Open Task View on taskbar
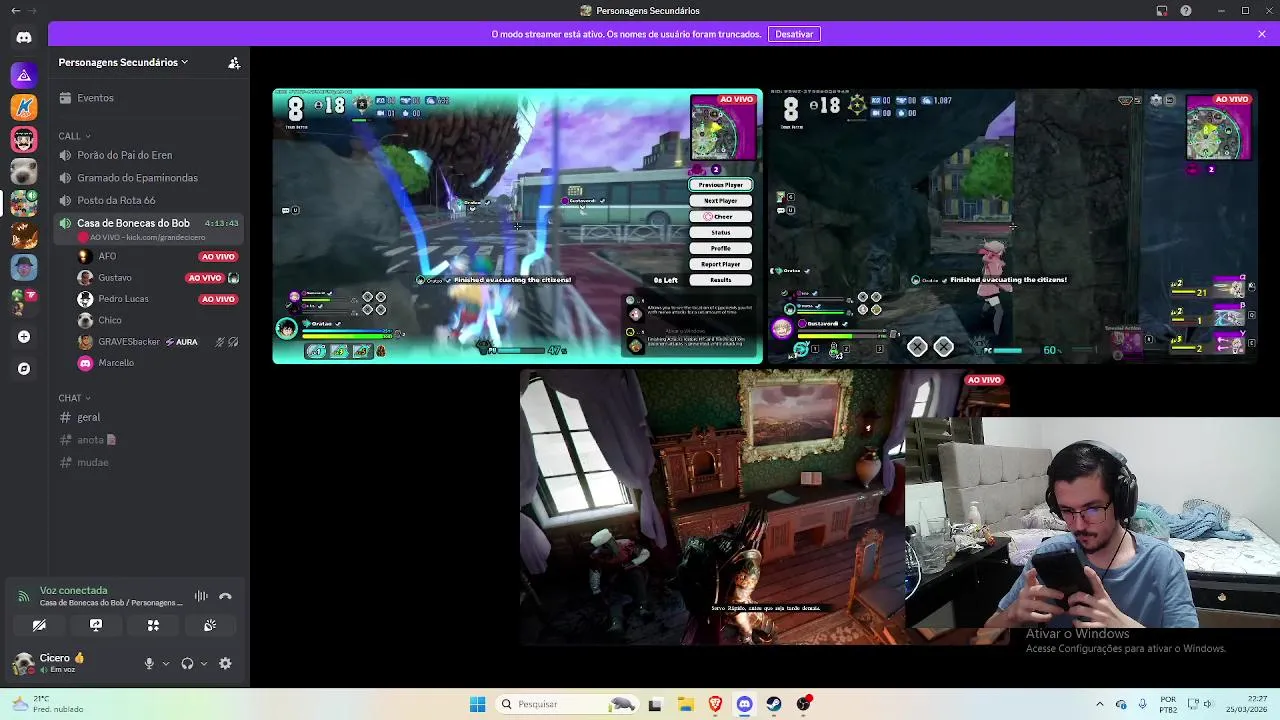Viewport: 1280px width, 720px height. pyautogui.click(x=655, y=704)
